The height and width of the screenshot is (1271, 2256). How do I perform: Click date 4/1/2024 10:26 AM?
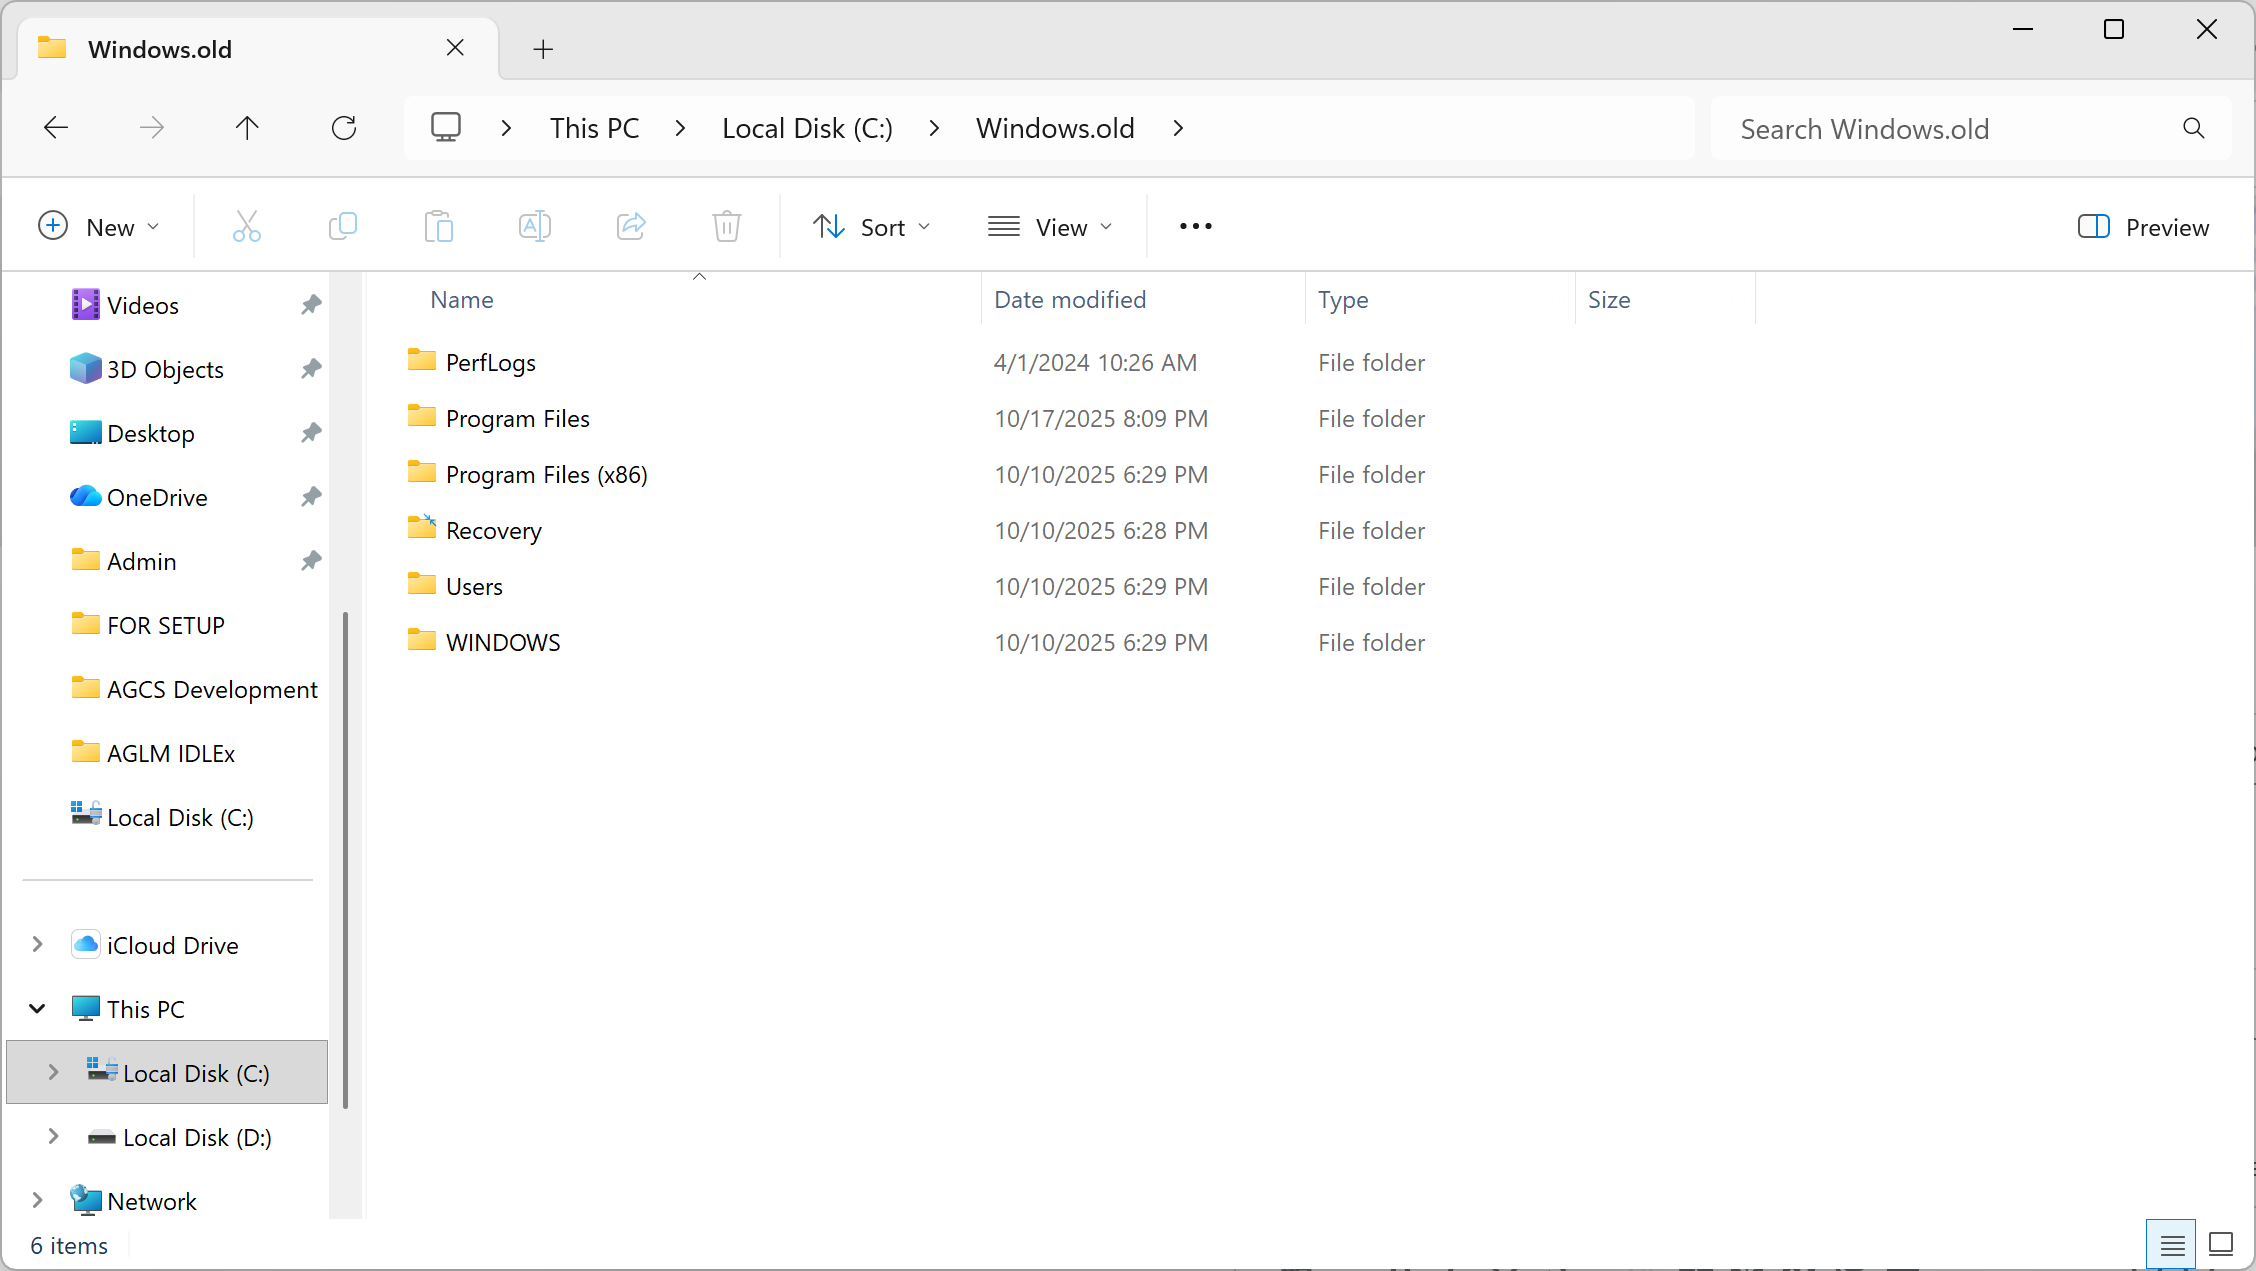[1095, 362]
